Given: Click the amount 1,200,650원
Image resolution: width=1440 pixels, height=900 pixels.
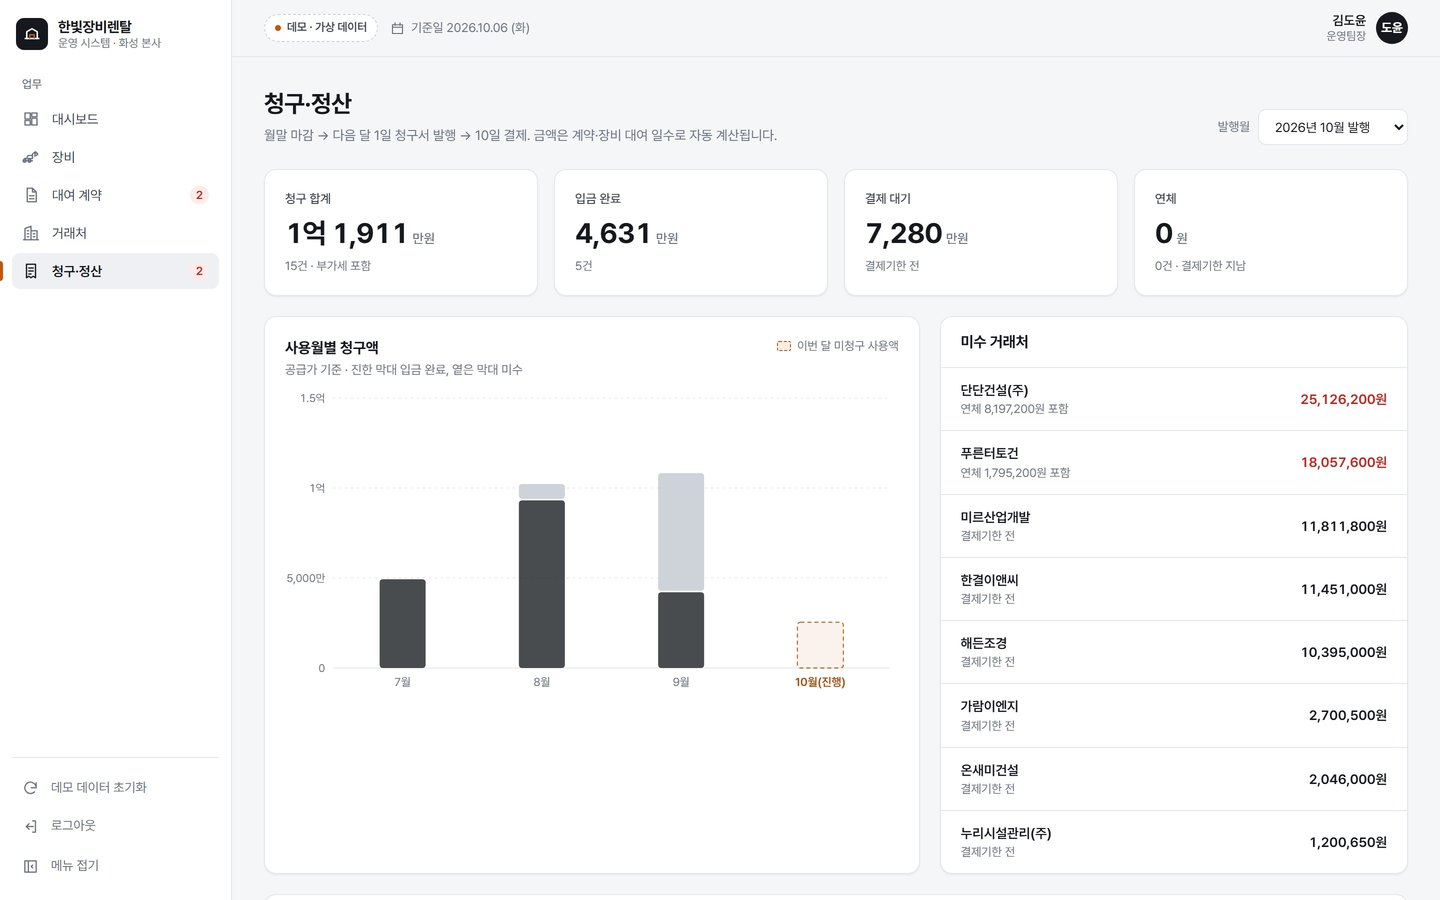Looking at the screenshot, I should coord(1347,842).
